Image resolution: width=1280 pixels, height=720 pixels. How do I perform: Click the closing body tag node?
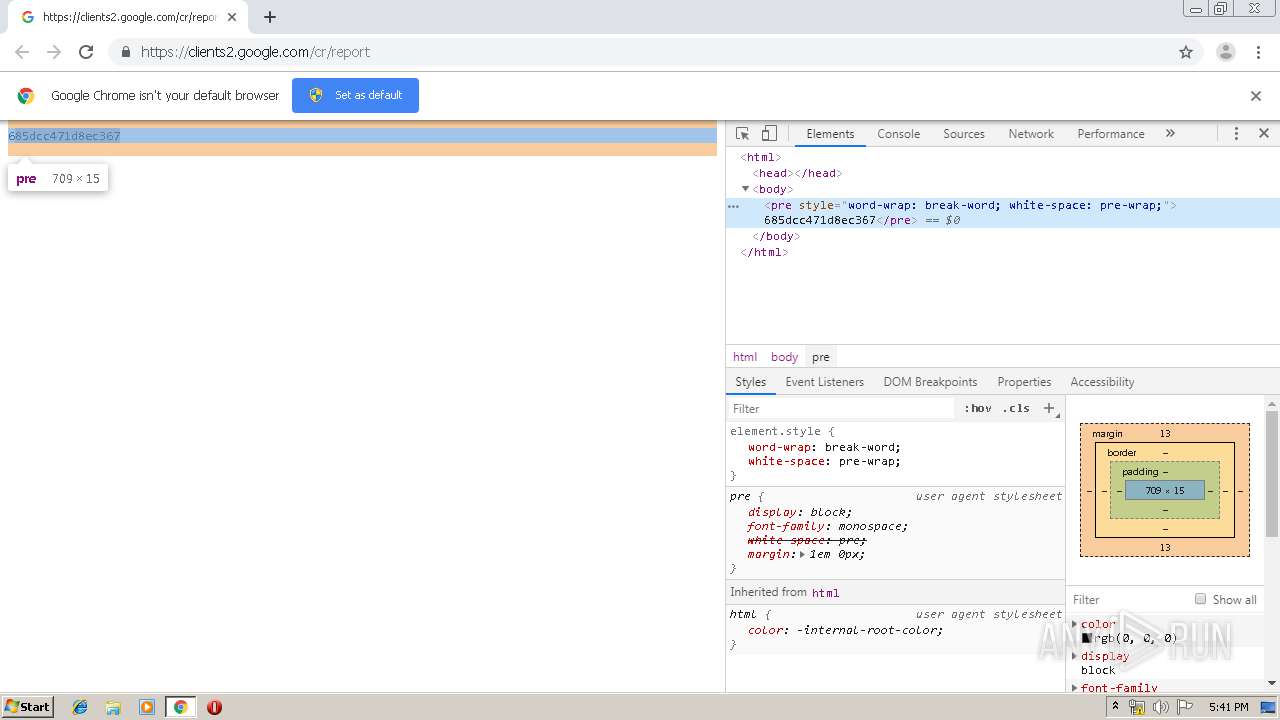click(776, 237)
